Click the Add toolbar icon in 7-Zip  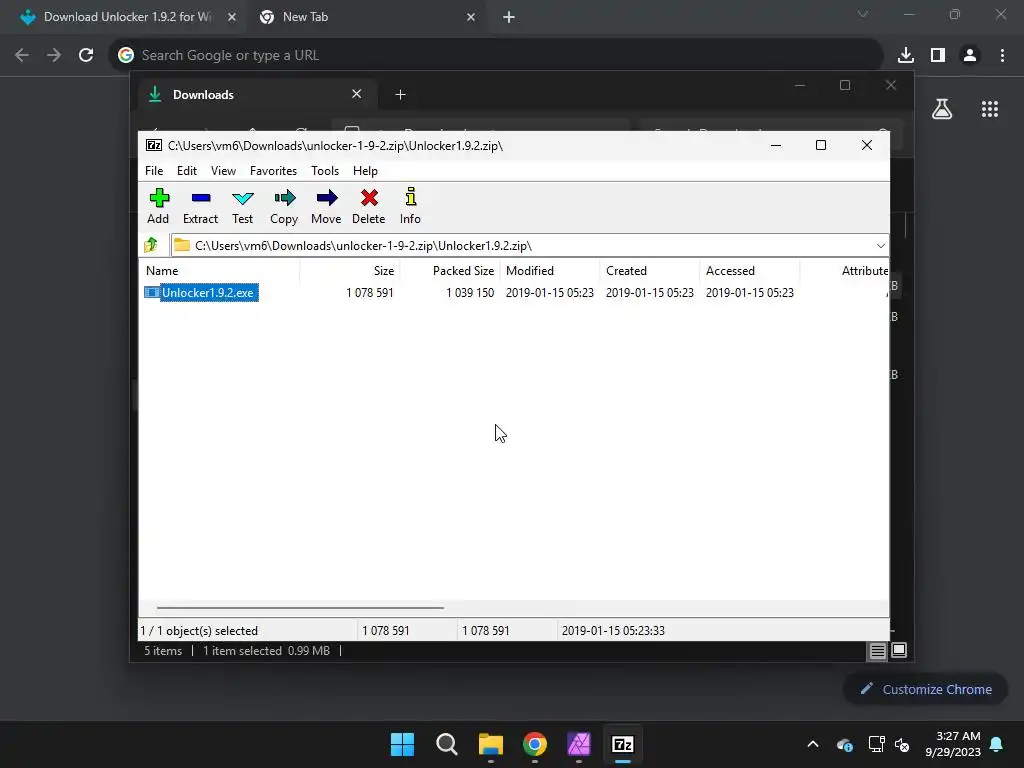tap(159, 206)
